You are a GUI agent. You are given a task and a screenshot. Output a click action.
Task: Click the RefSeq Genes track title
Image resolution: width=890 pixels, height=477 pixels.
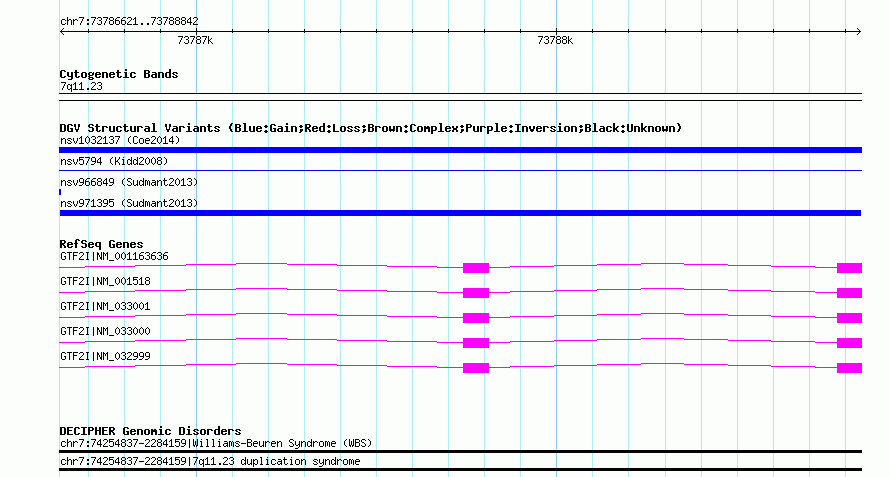coord(102,244)
